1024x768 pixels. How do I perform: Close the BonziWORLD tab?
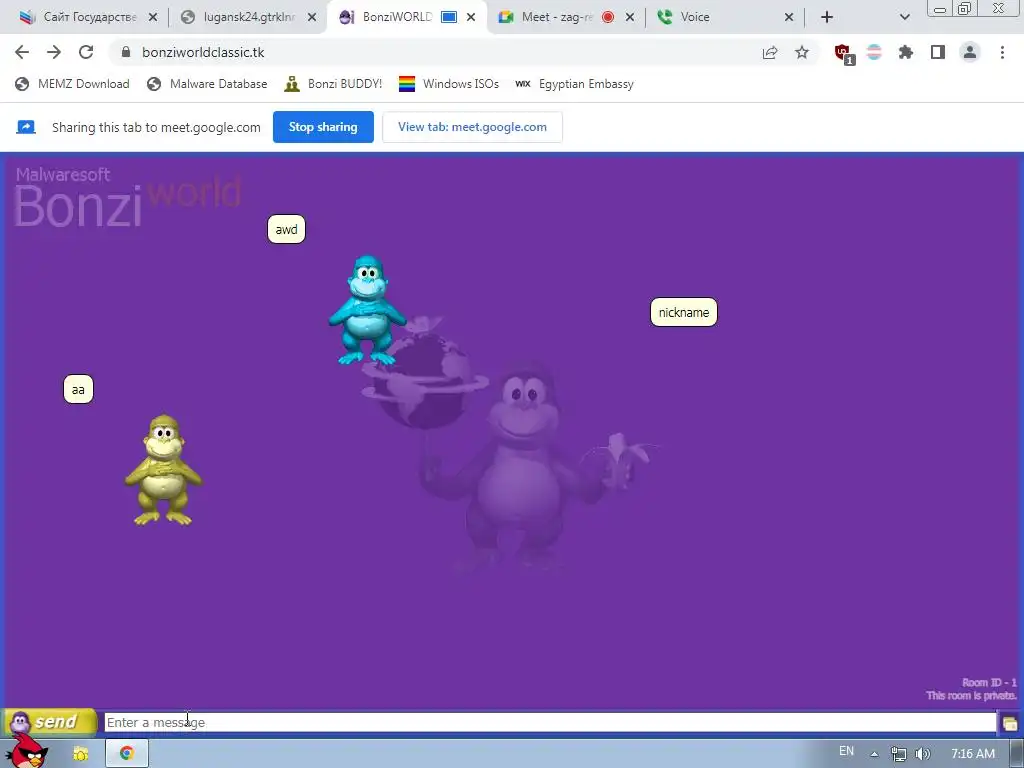pos(471,18)
